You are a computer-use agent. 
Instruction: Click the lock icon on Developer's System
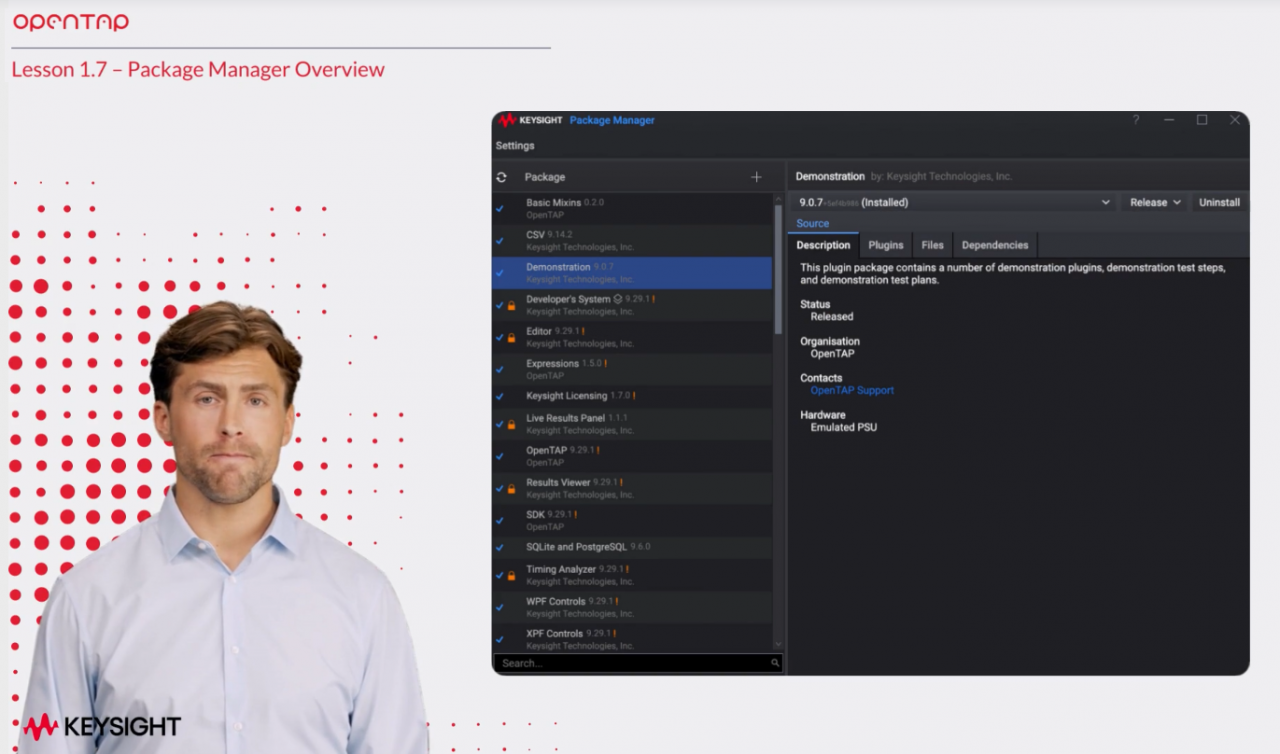(x=511, y=305)
